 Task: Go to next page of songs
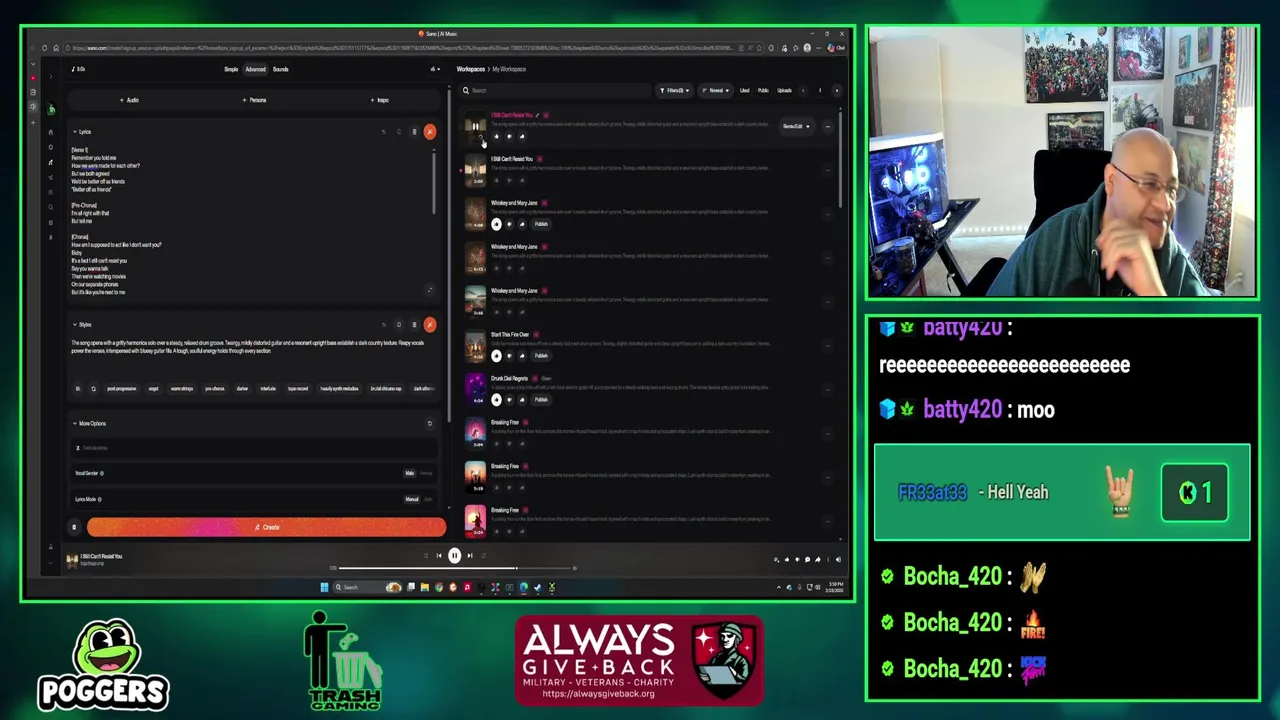pyautogui.click(x=836, y=90)
